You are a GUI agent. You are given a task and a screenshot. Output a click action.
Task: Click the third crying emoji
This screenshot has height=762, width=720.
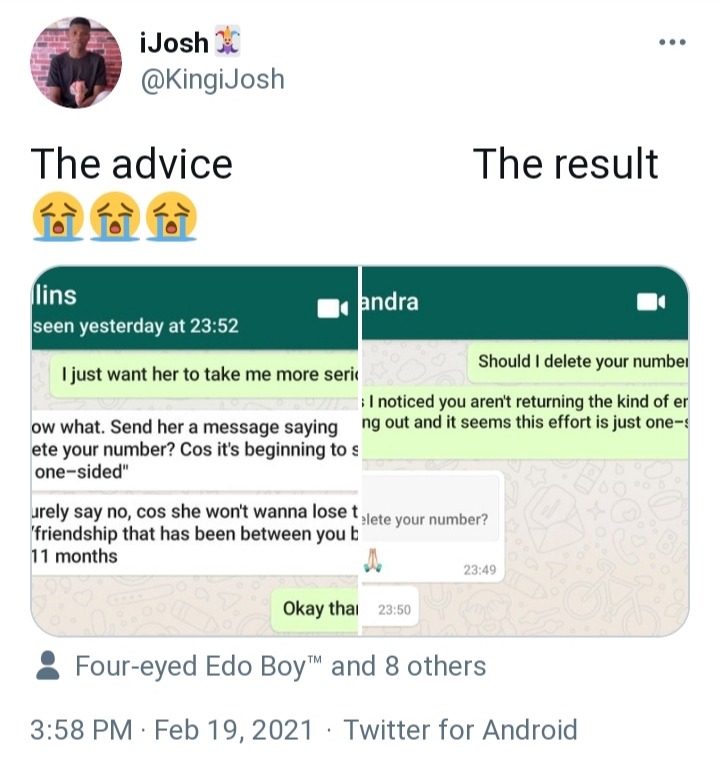point(171,216)
